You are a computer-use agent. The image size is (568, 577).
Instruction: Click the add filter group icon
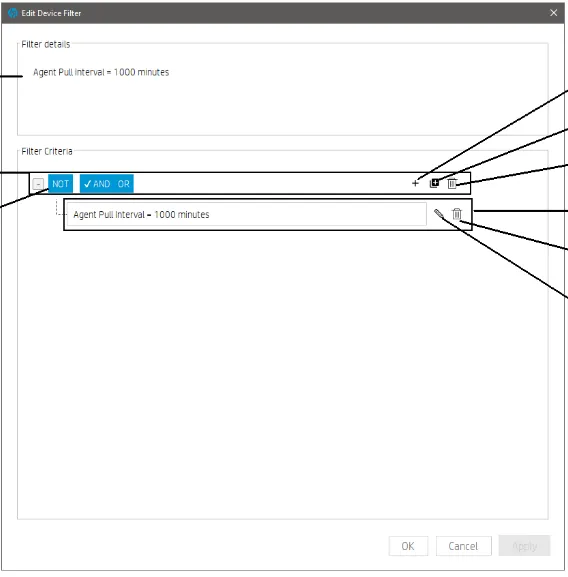click(434, 183)
